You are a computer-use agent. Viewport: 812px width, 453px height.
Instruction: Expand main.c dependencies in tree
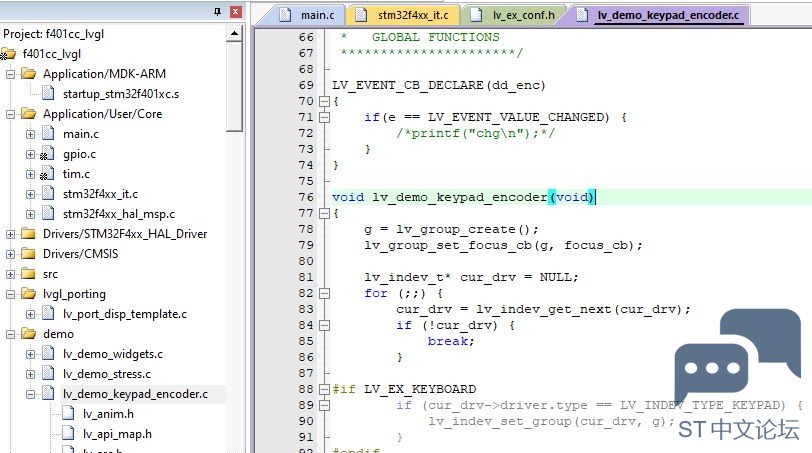pos(31,134)
